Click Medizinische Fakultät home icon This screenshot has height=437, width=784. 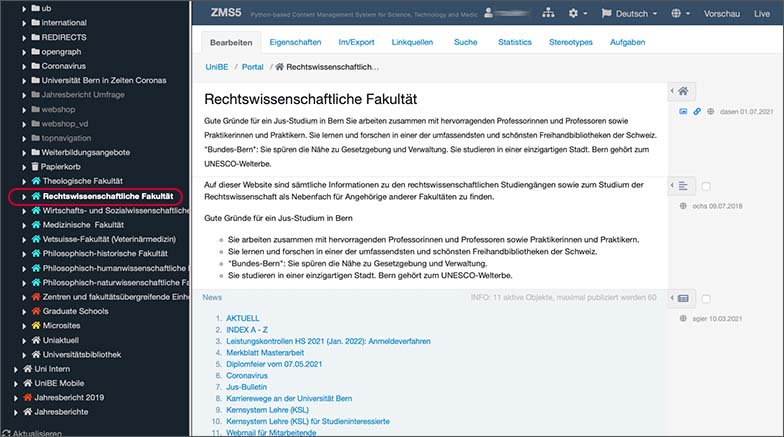(x=36, y=225)
